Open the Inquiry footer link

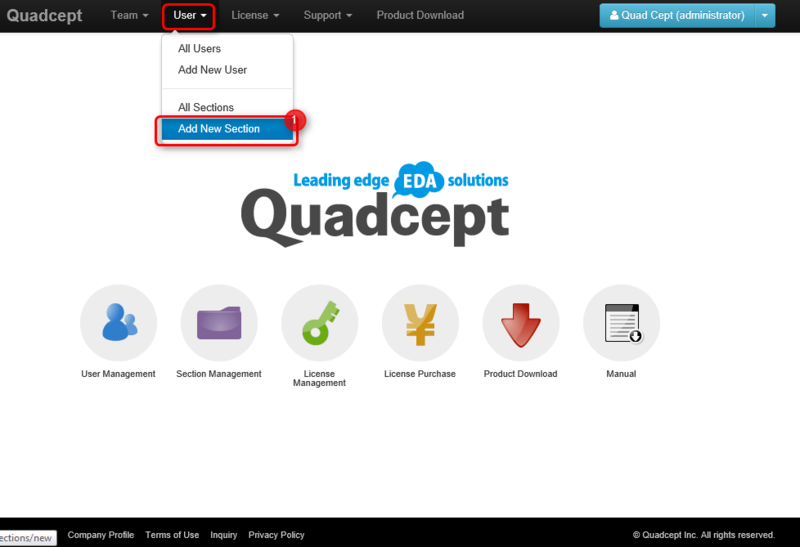click(x=223, y=535)
